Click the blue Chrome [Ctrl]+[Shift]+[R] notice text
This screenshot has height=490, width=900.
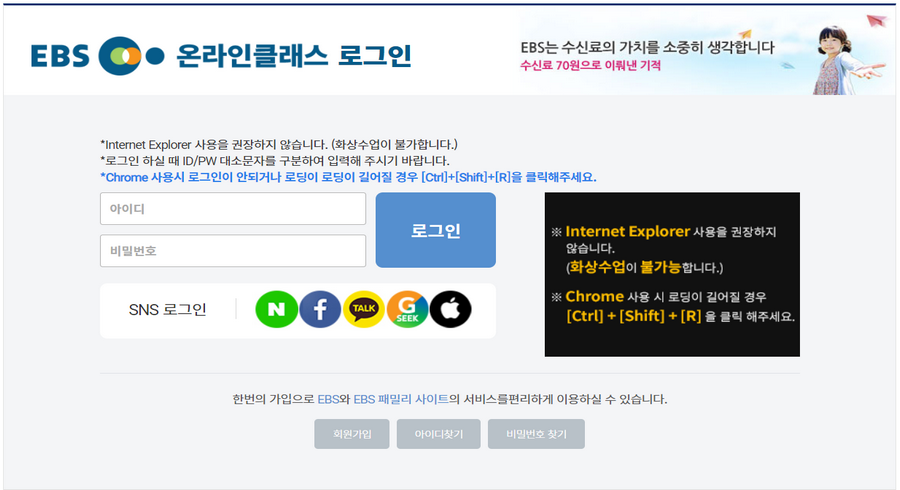pyautogui.click(x=348, y=177)
